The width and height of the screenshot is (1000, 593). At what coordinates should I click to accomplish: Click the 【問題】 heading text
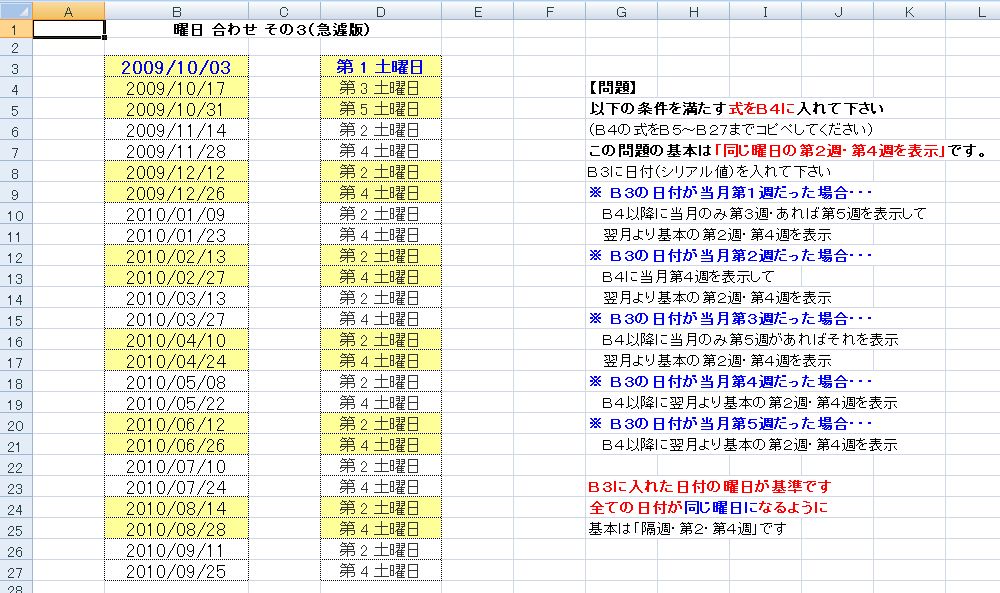(612, 88)
